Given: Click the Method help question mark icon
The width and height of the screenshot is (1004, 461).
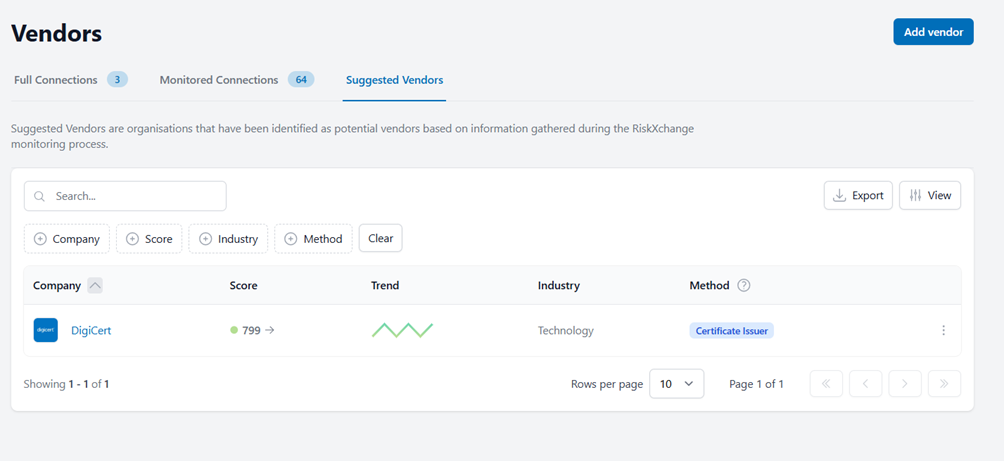Looking at the screenshot, I should (743, 285).
